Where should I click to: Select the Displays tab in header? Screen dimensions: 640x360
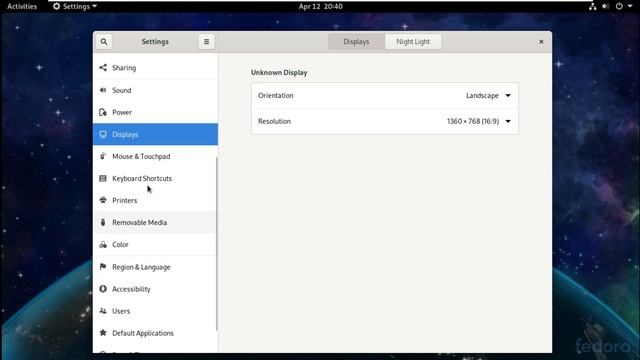tap(356, 42)
